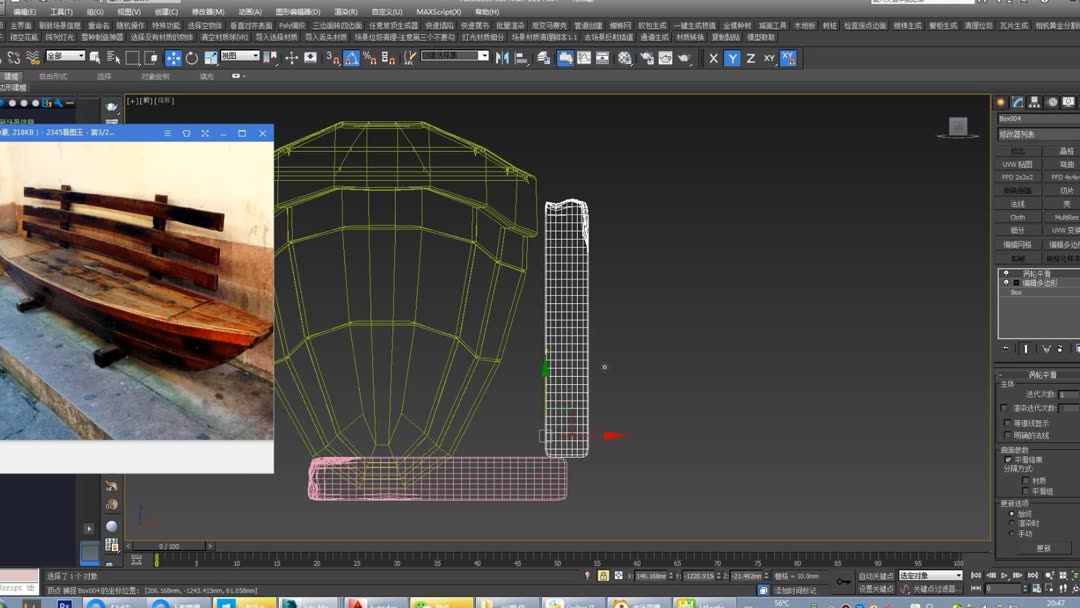Screen dimensions: 1080x608
Task: Enable the 等值线显示 checkbox
Action: pos(1005,423)
